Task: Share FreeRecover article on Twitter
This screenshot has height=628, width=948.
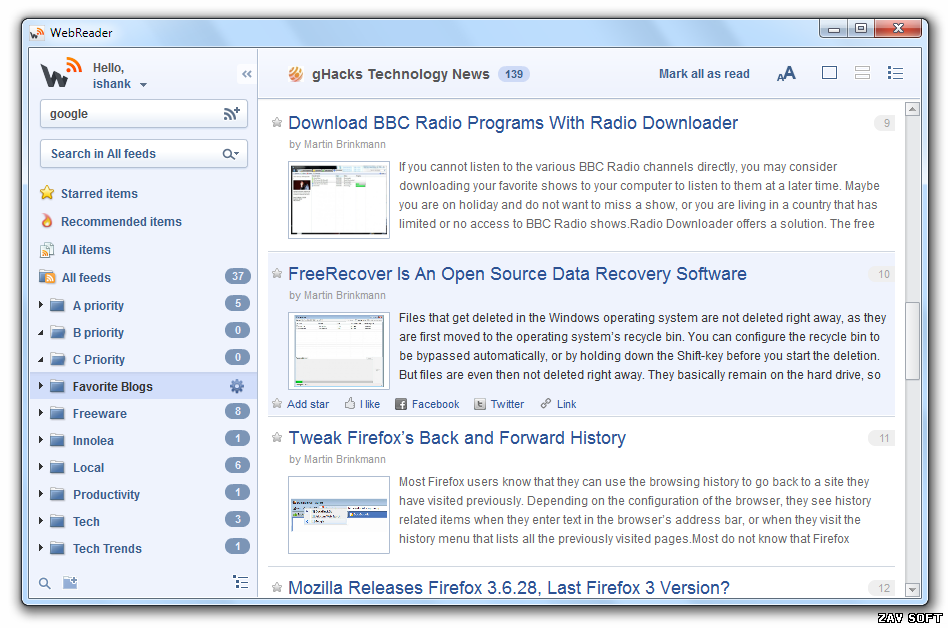Action: (499, 404)
